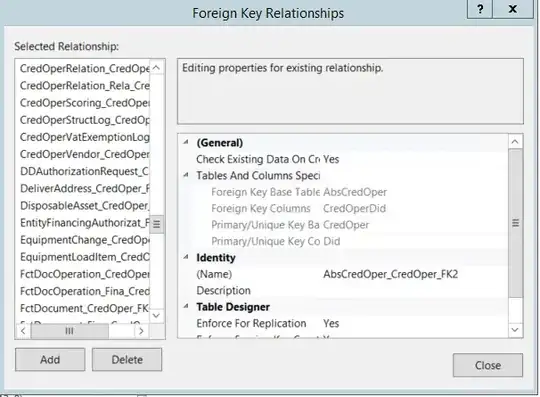The width and height of the screenshot is (540, 397).
Task: Edit name field AbsCredOper_CredOper_FK2
Action: point(391,274)
